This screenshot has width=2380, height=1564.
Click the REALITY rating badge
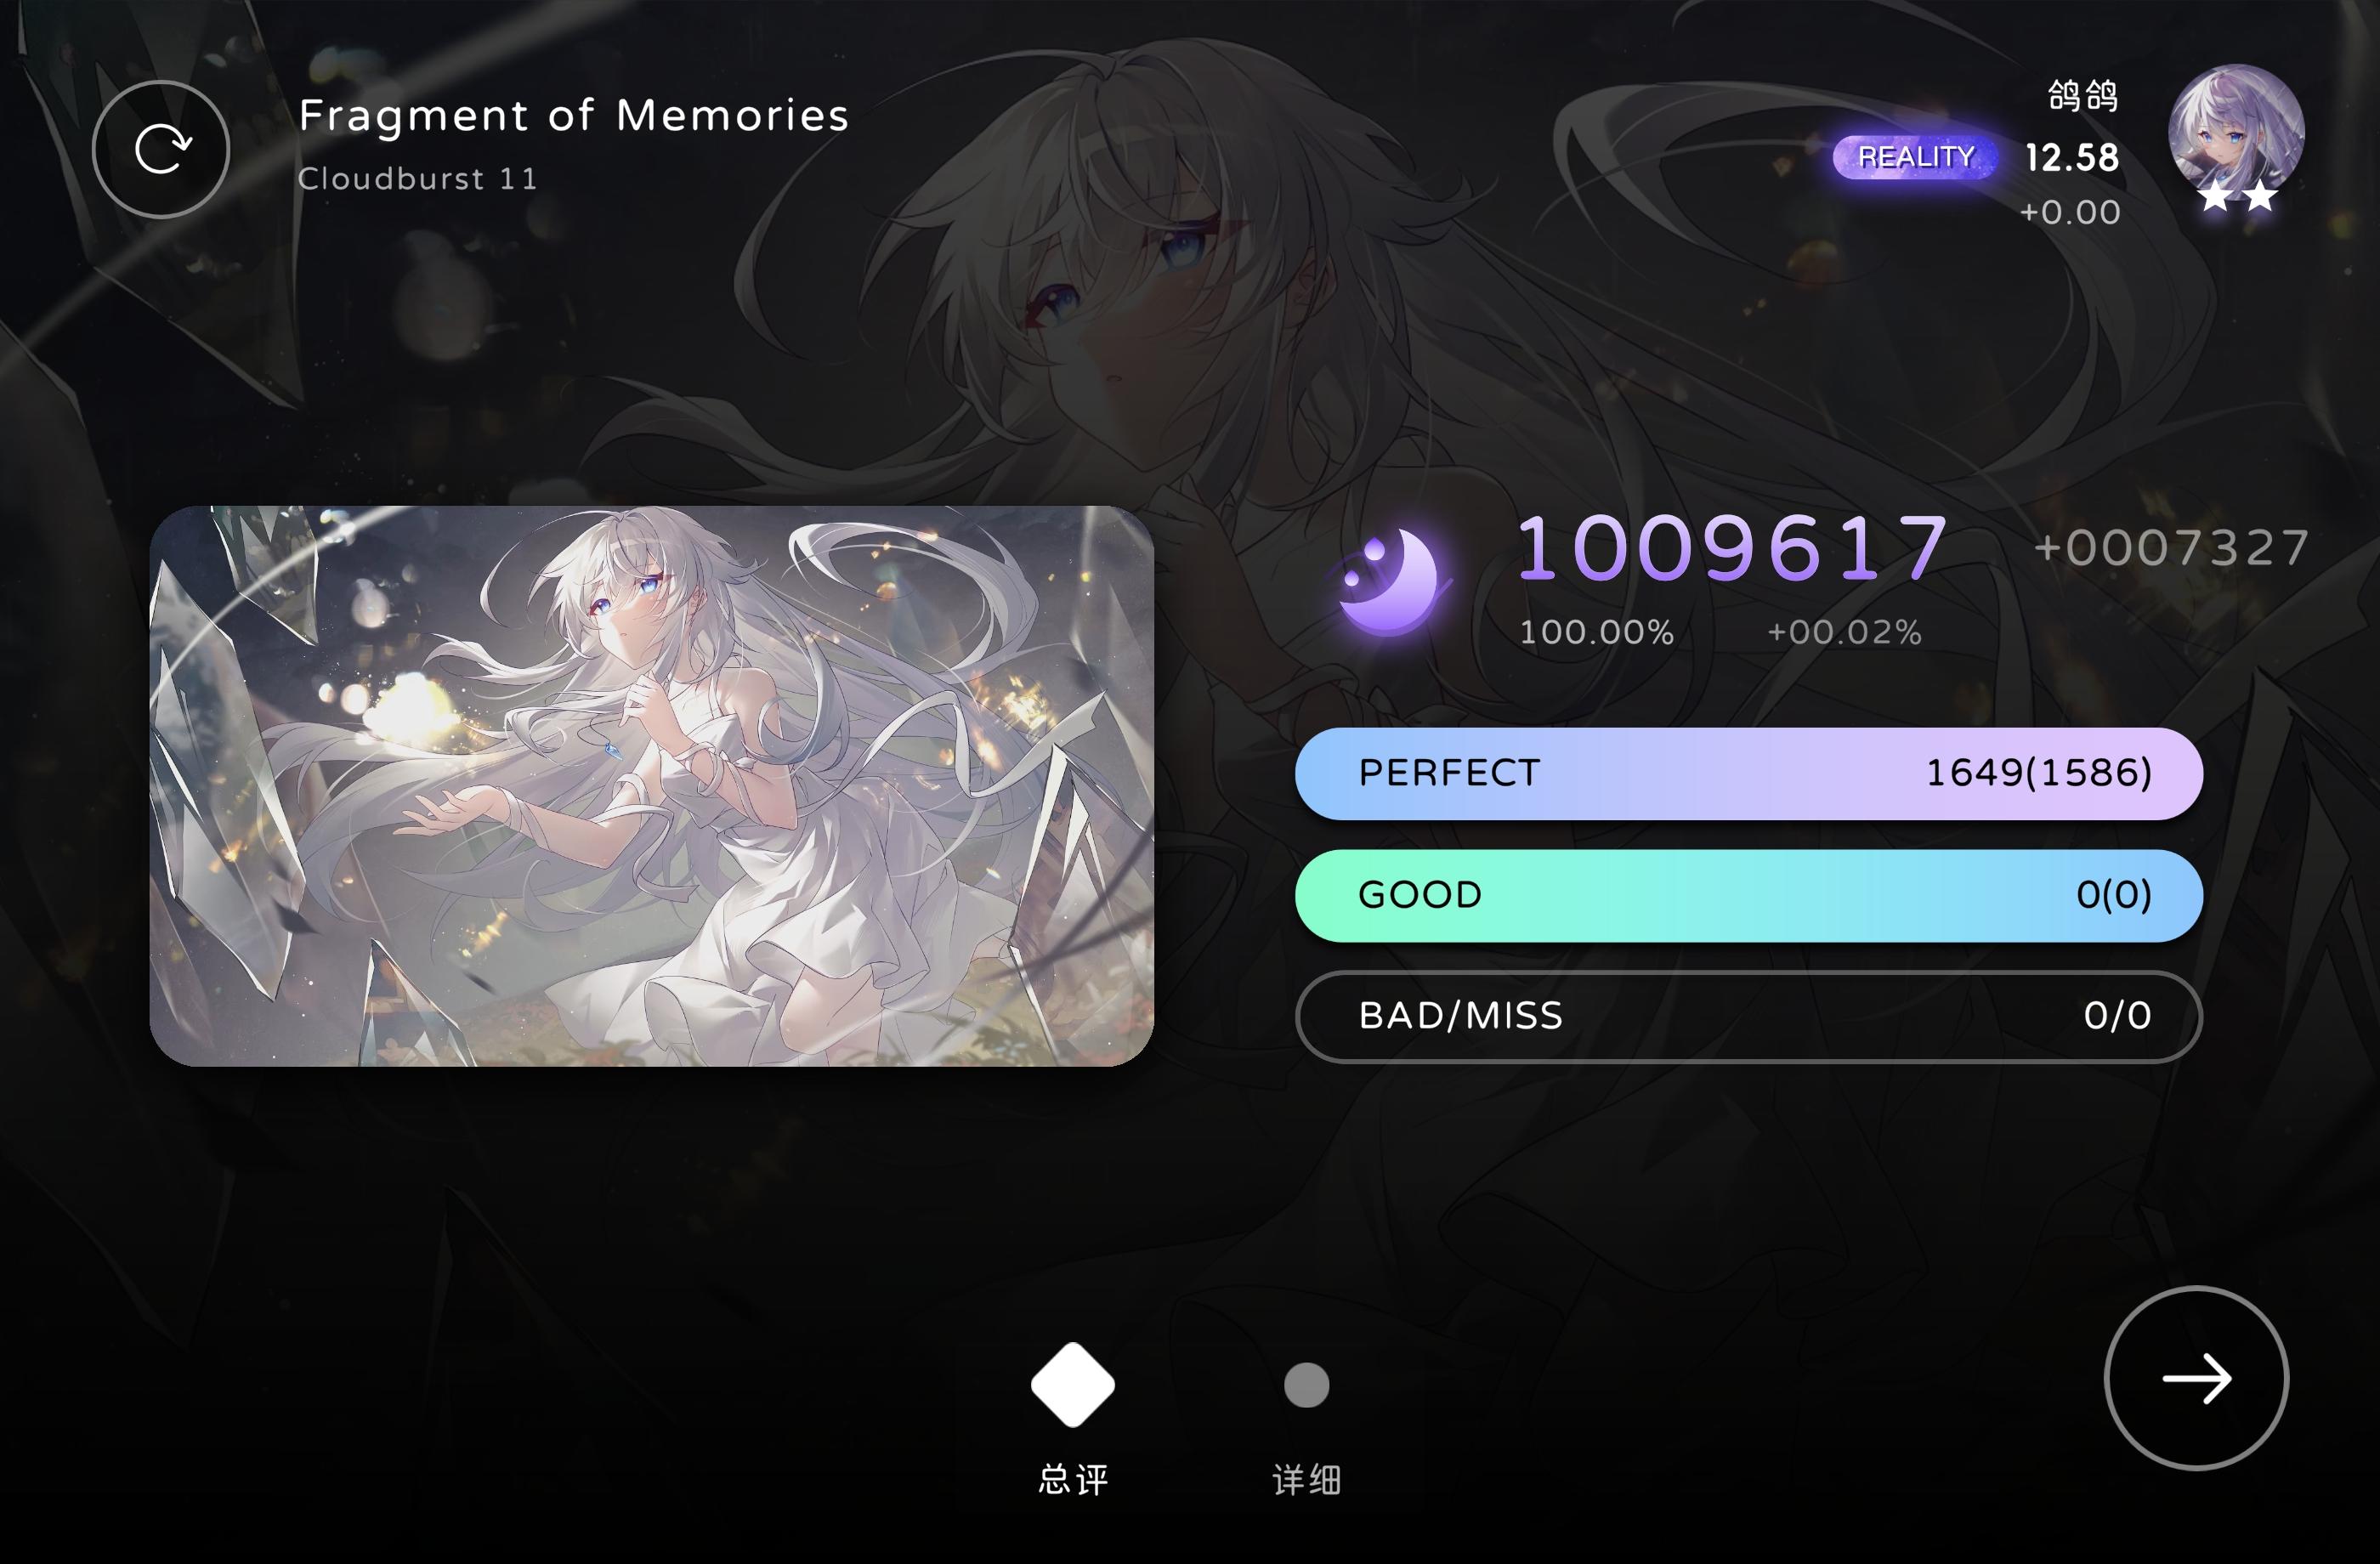pyautogui.click(x=1915, y=157)
